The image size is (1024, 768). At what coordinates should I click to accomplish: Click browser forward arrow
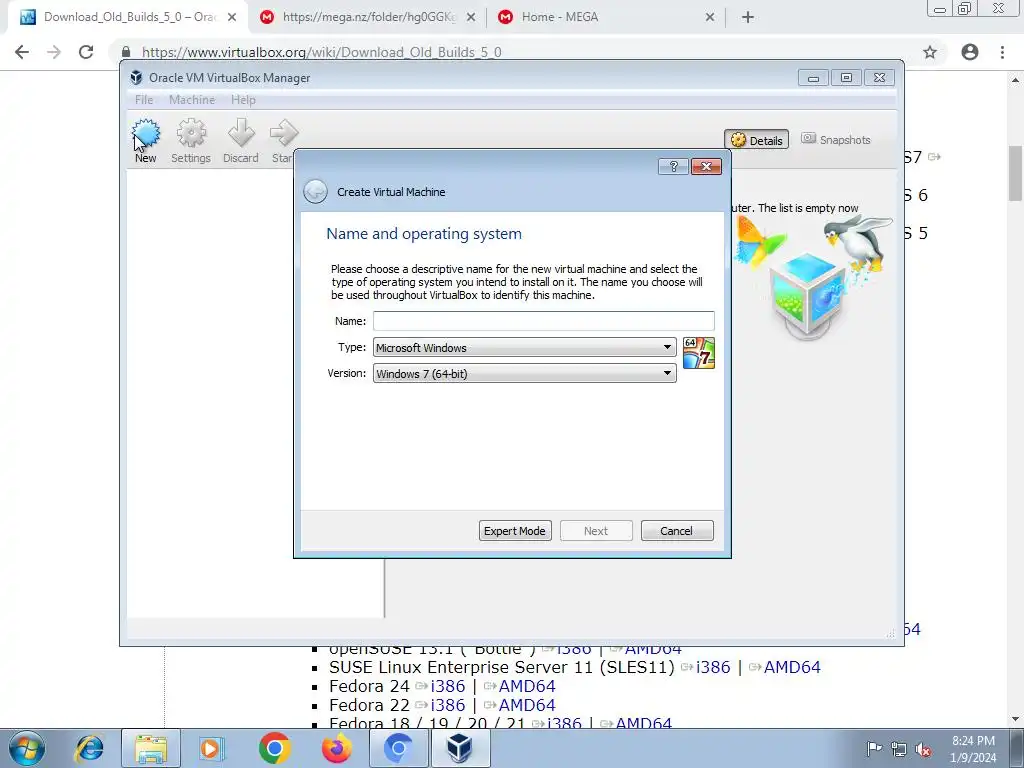tap(54, 52)
